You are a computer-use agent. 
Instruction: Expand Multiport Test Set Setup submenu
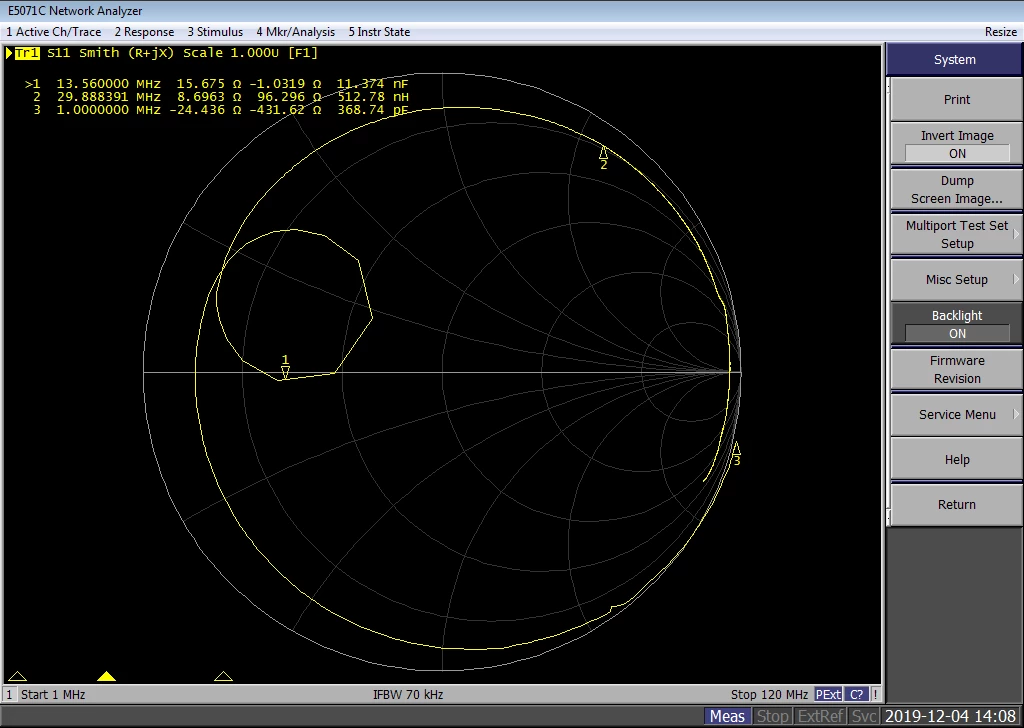[957, 234]
